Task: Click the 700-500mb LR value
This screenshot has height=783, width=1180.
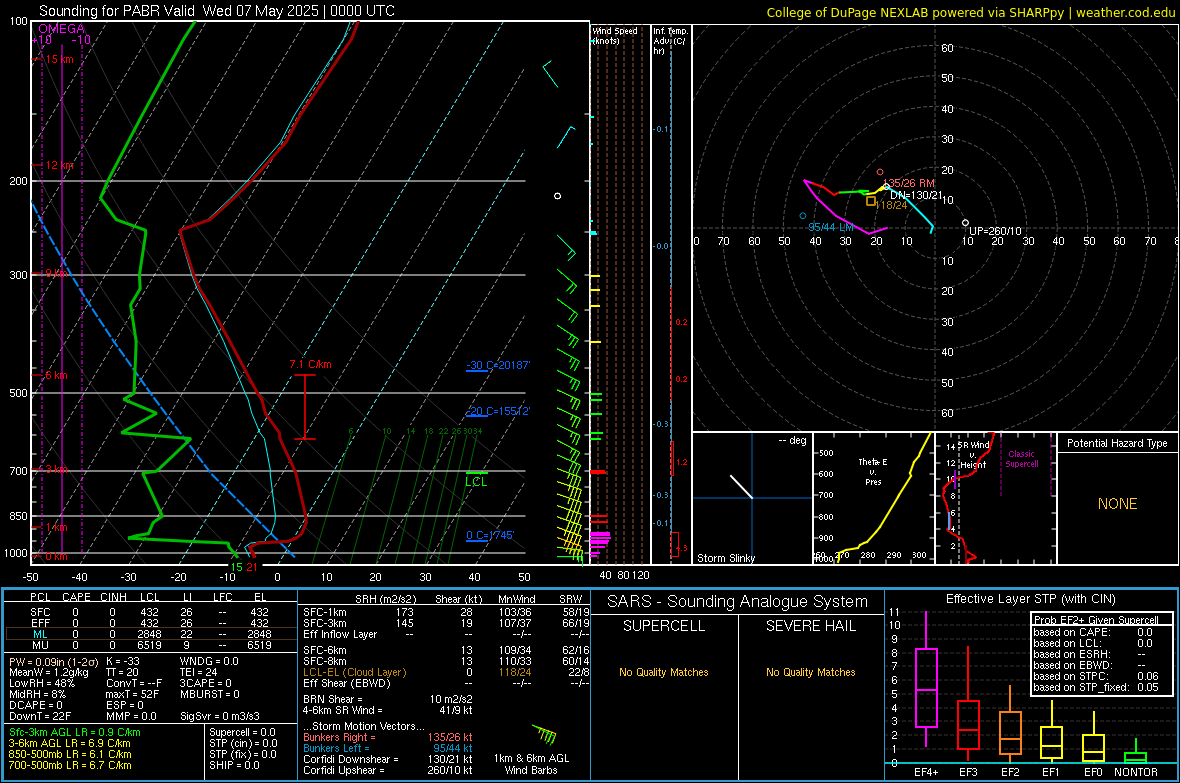Action: click(70, 765)
